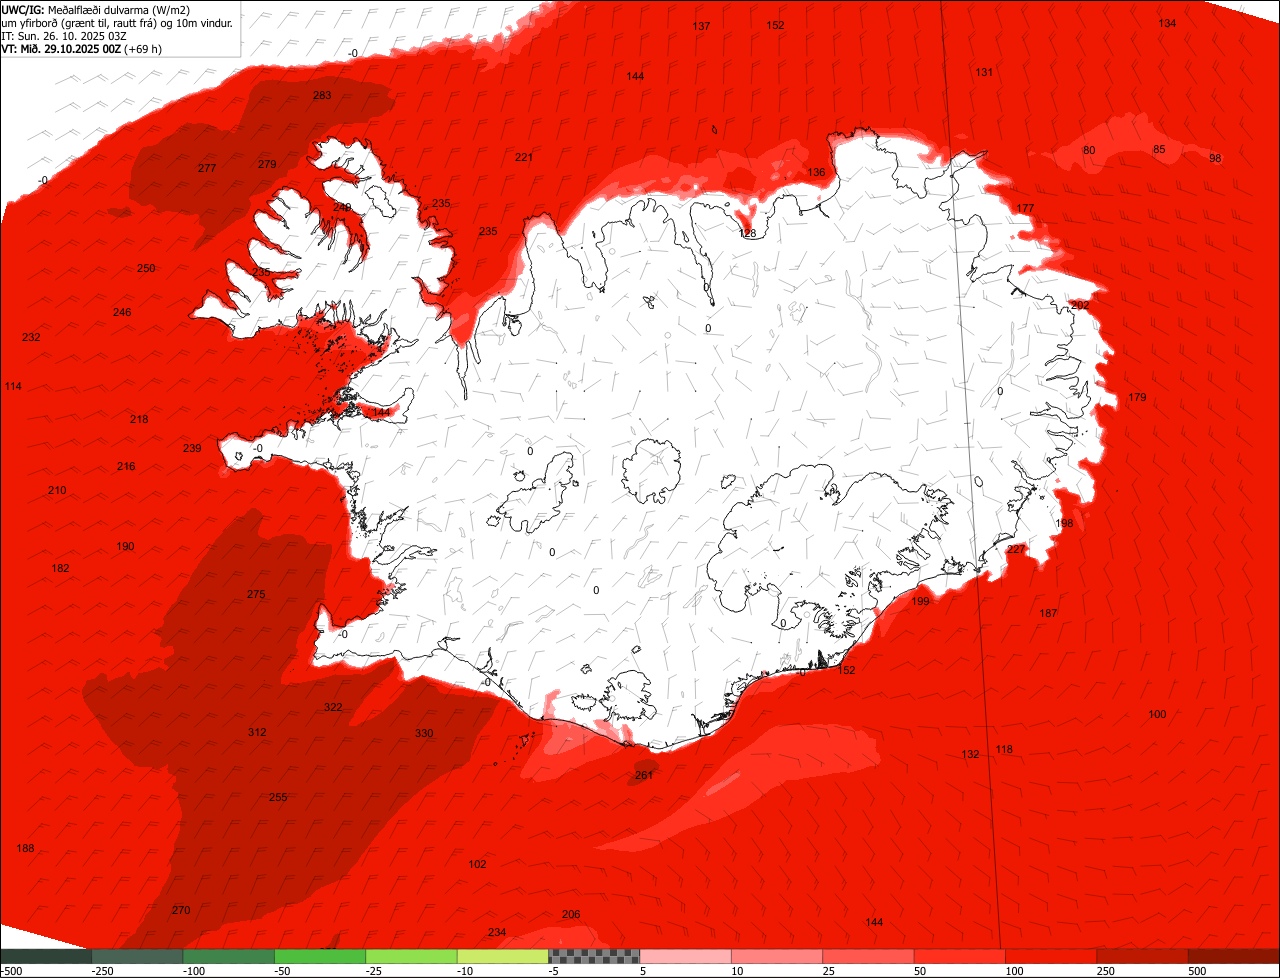1280x978 pixels.
Task: Click the flux value 283 in the northwest
Action: (x=322, y=96)
